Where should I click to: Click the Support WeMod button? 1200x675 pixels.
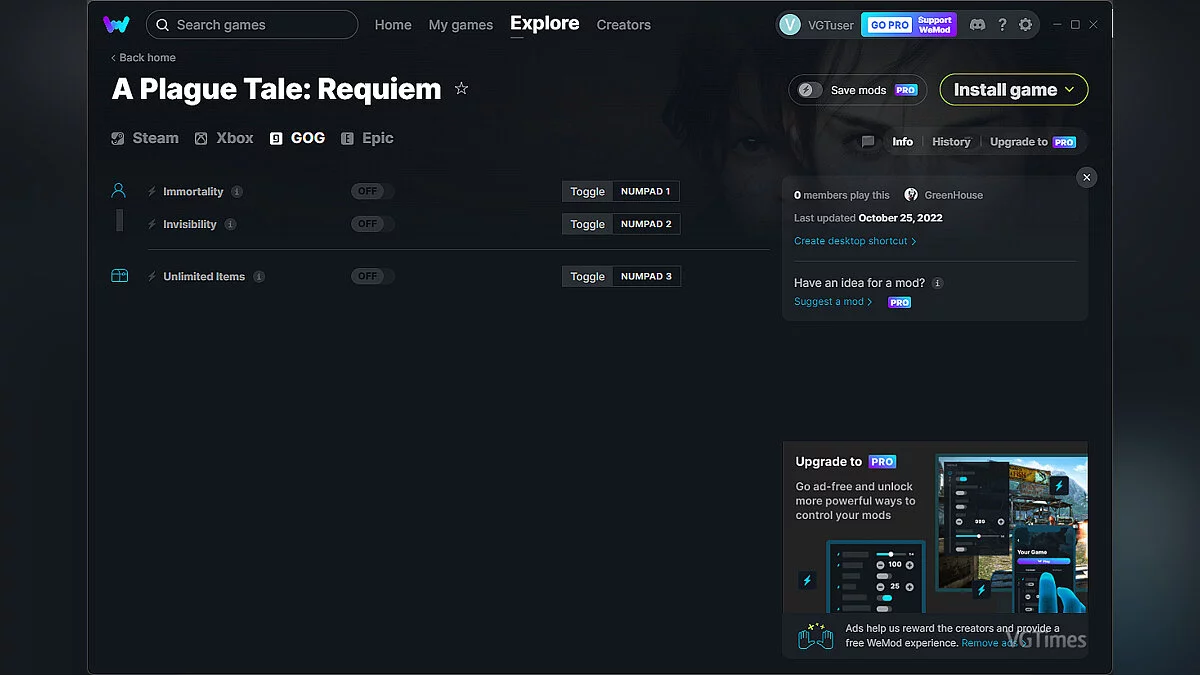point(935,25)
